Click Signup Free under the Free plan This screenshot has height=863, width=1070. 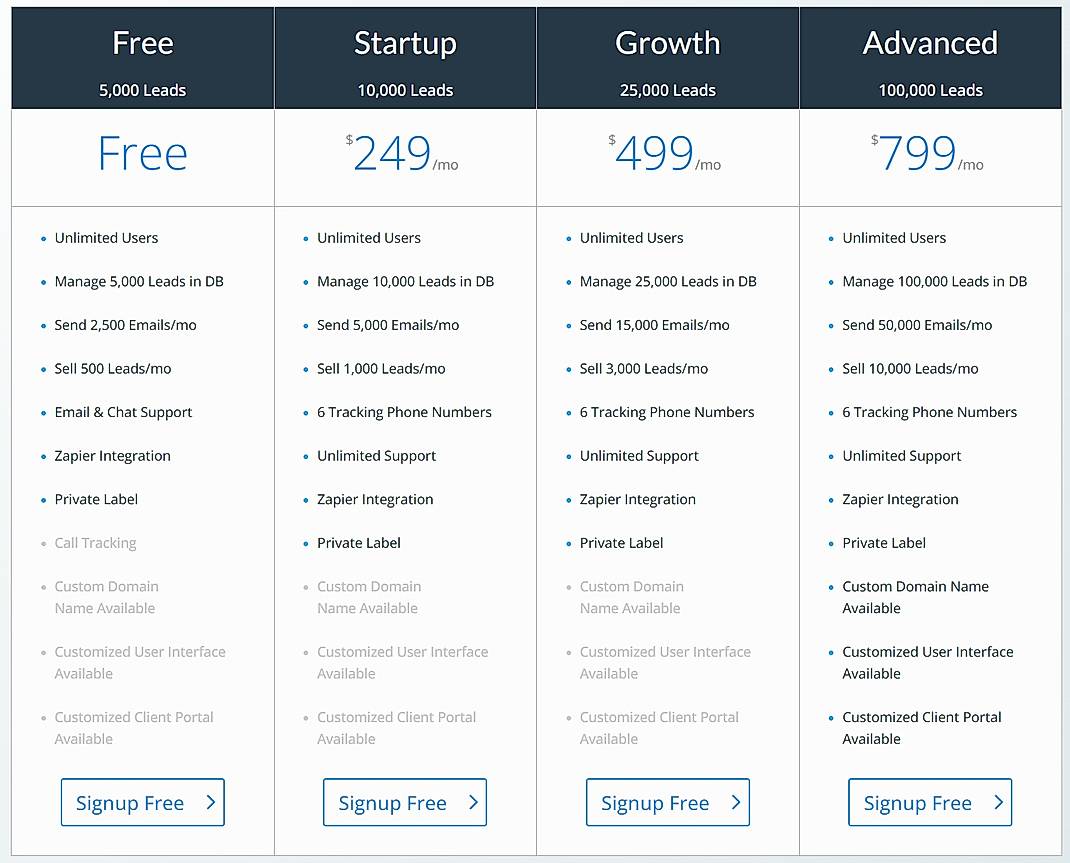(x=142, y=802)
